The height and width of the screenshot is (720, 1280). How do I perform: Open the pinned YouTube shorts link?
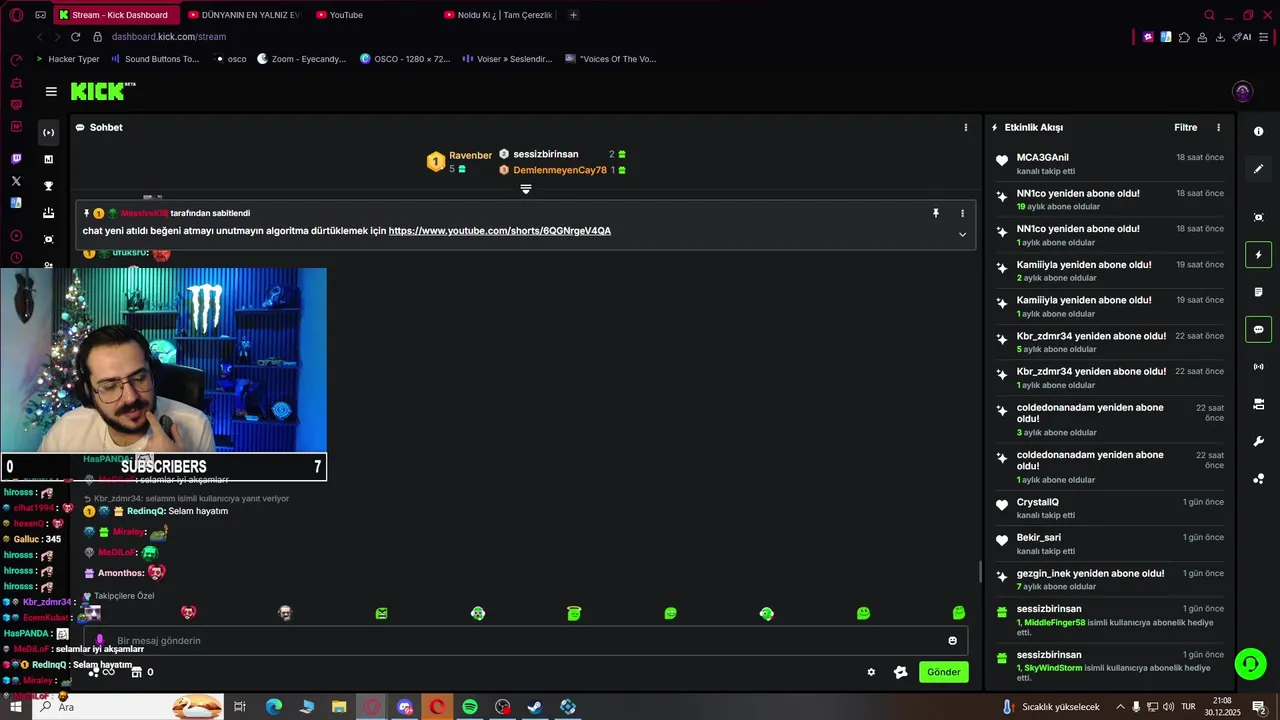pos(500,231)
